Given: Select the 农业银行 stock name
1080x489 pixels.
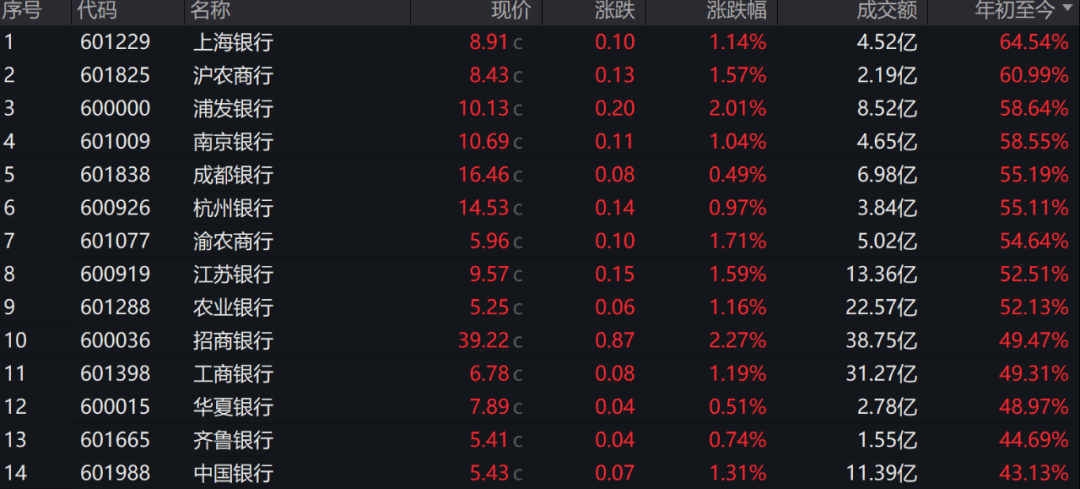Looking at the screenshot, I should coord(233,308).
